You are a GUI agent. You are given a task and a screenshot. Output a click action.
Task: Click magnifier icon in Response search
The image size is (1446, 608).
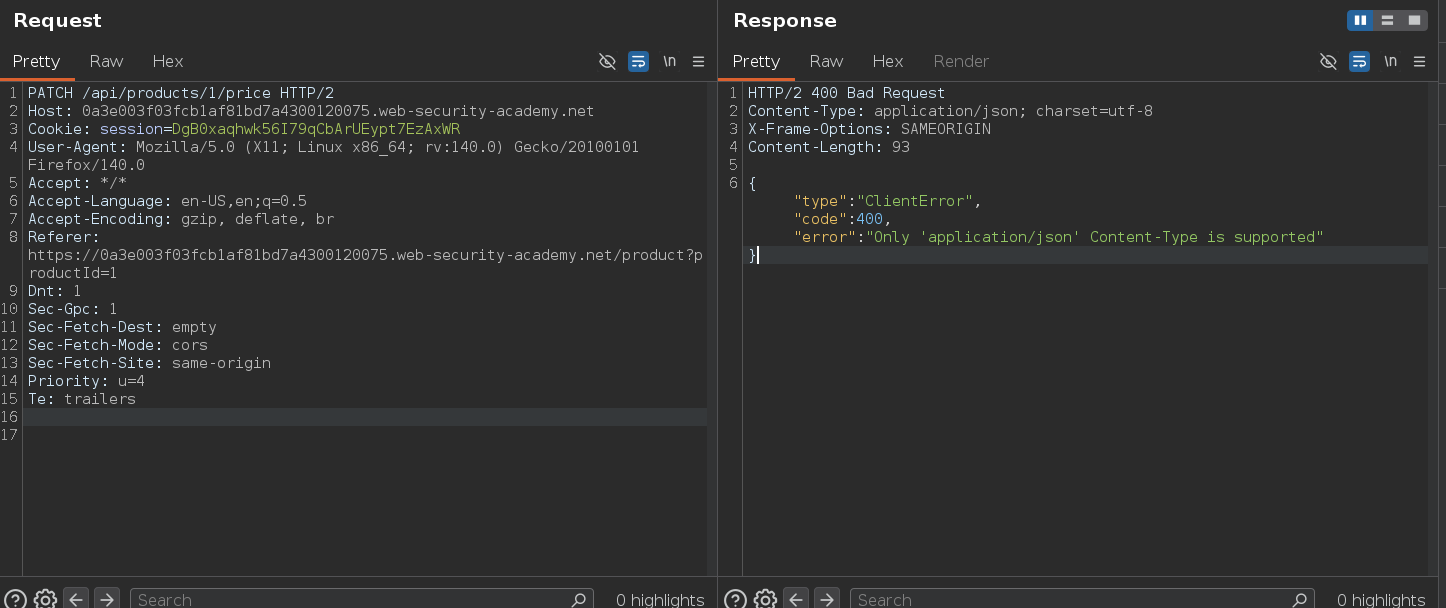tap(1300, 599)
